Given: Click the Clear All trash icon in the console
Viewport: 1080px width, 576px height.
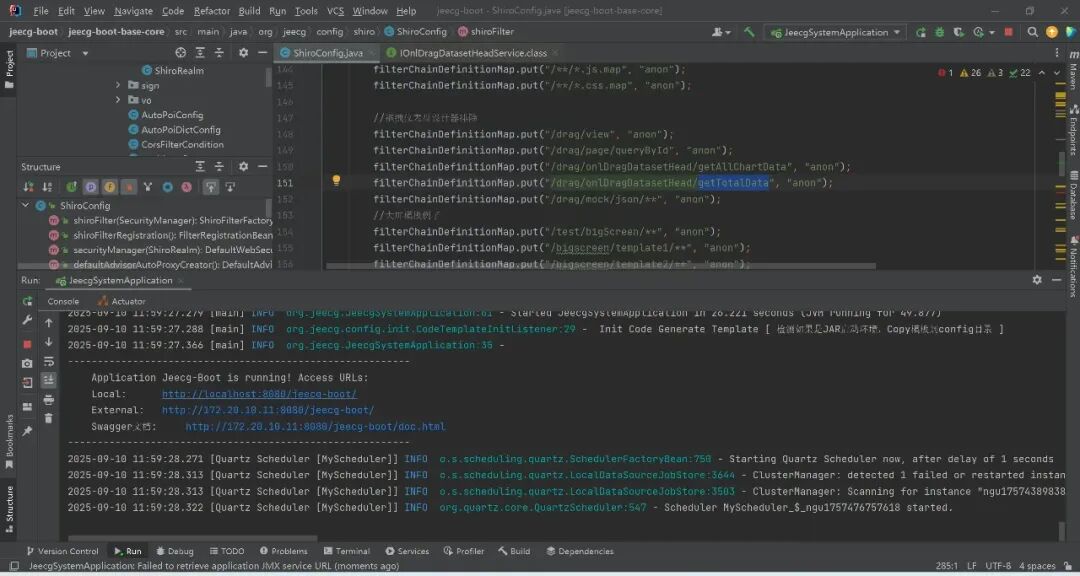Looking at the screenshot, I should 48,417.
